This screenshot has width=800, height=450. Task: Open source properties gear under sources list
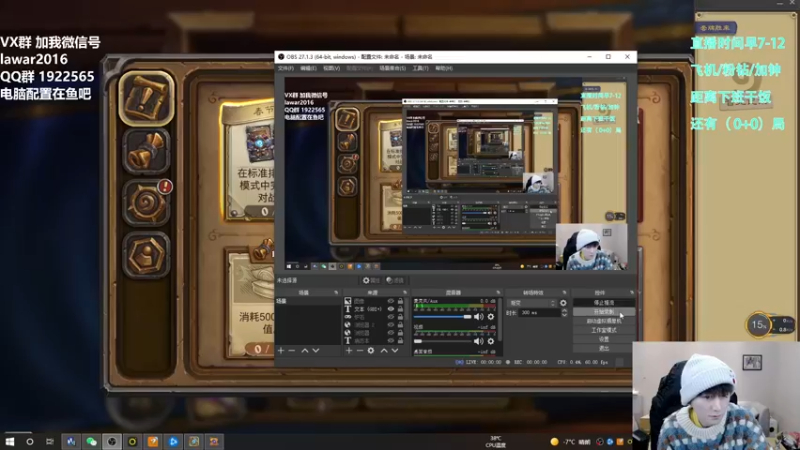click(x=371, y=351)
